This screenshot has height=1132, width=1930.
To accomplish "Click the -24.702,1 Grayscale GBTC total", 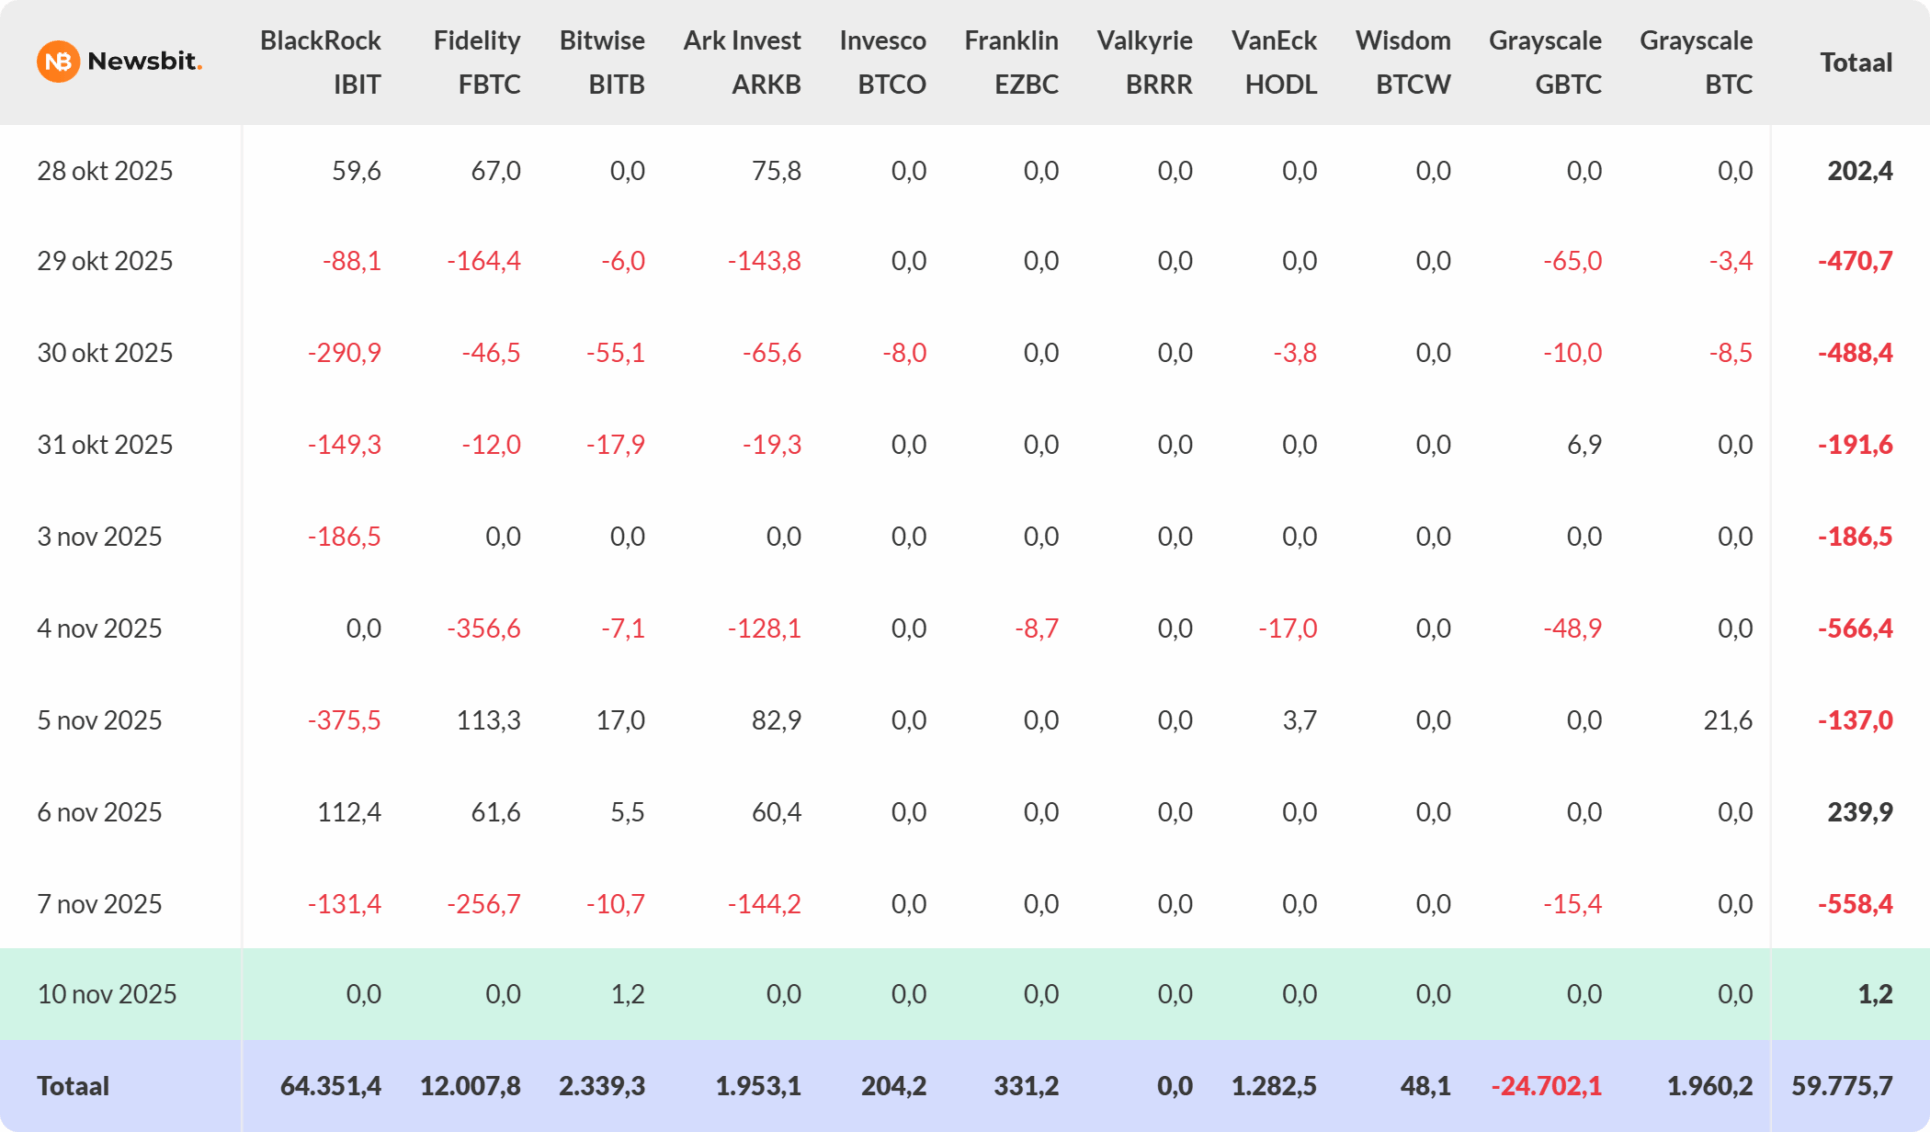I will 1546,1086.
